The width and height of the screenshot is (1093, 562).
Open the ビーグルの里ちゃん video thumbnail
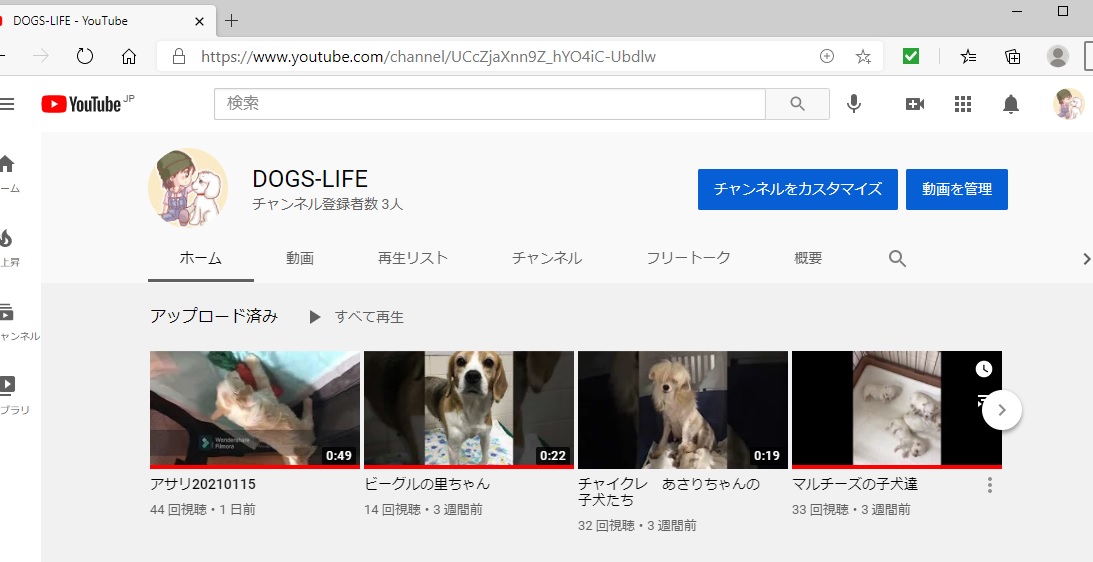pos(468,409)
